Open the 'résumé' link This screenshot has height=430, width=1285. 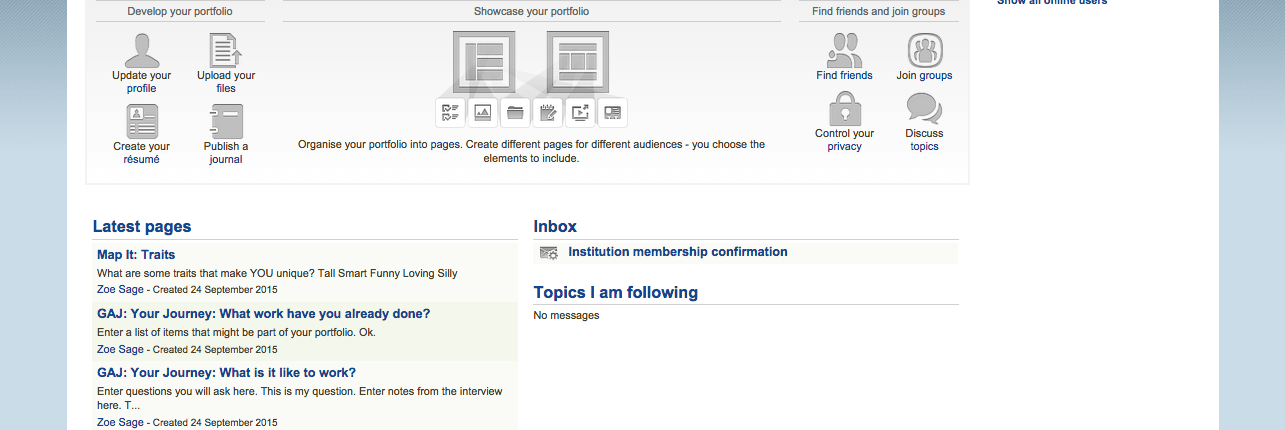click(142, 160)
